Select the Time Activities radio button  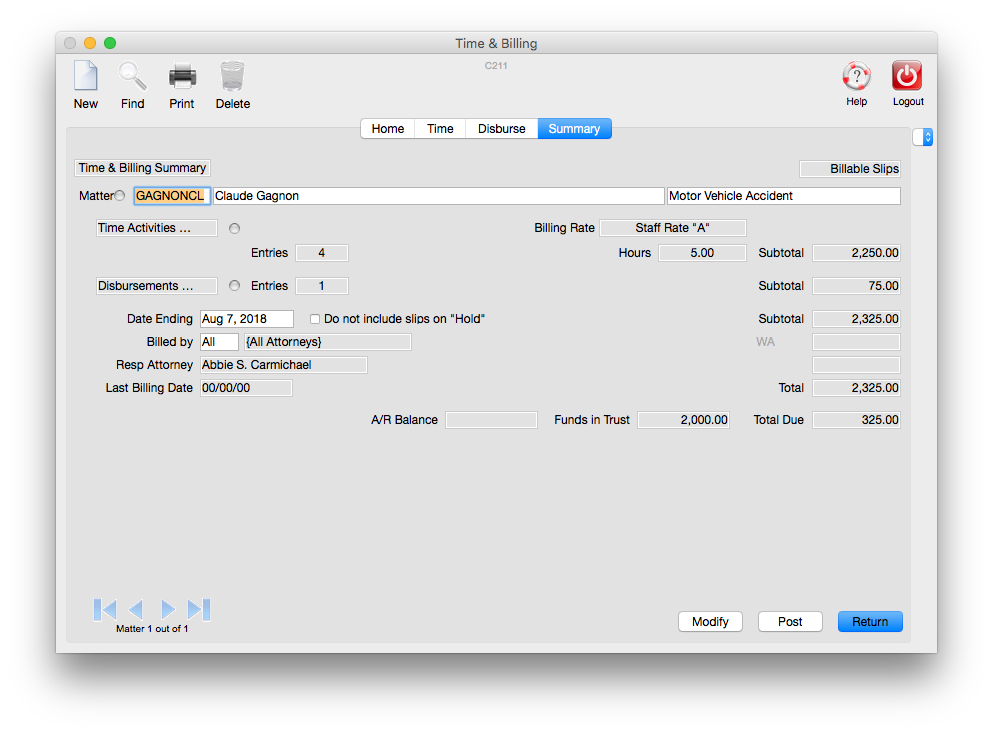click(x=235, y=228)
